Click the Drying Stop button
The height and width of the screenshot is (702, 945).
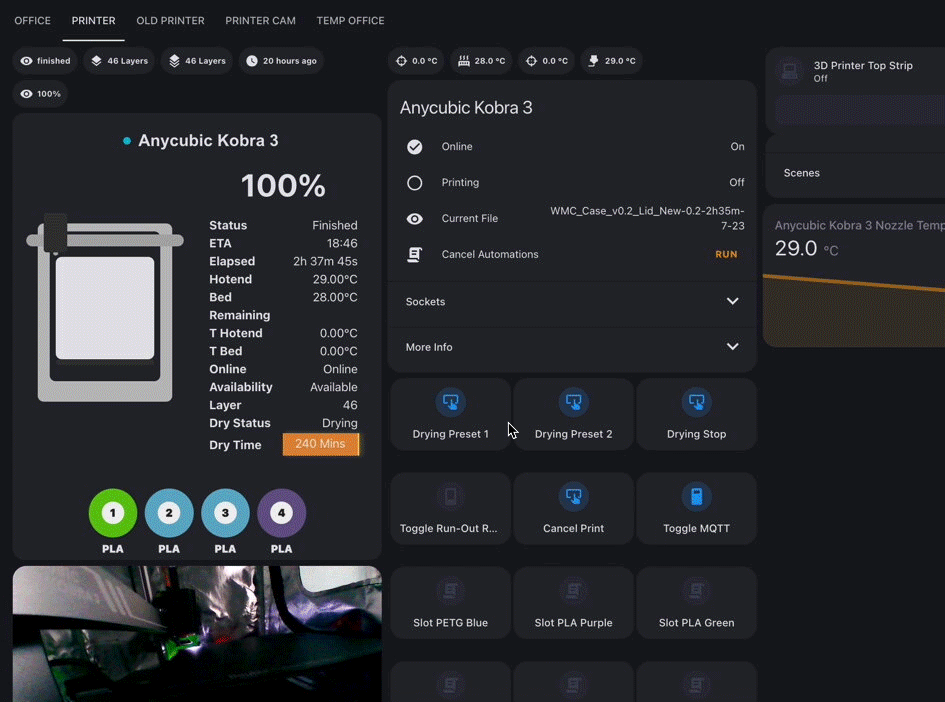(x=697, y=415)
